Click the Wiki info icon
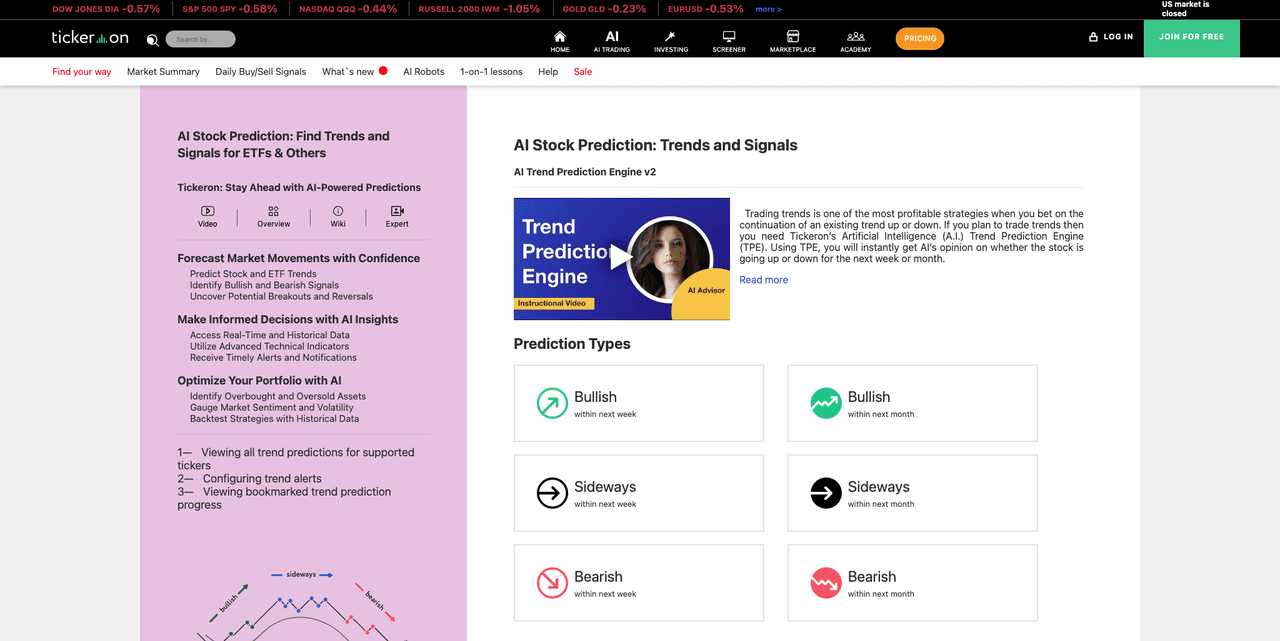The image size is (1280, 641). pyautogui.click(x=338, y=211)
